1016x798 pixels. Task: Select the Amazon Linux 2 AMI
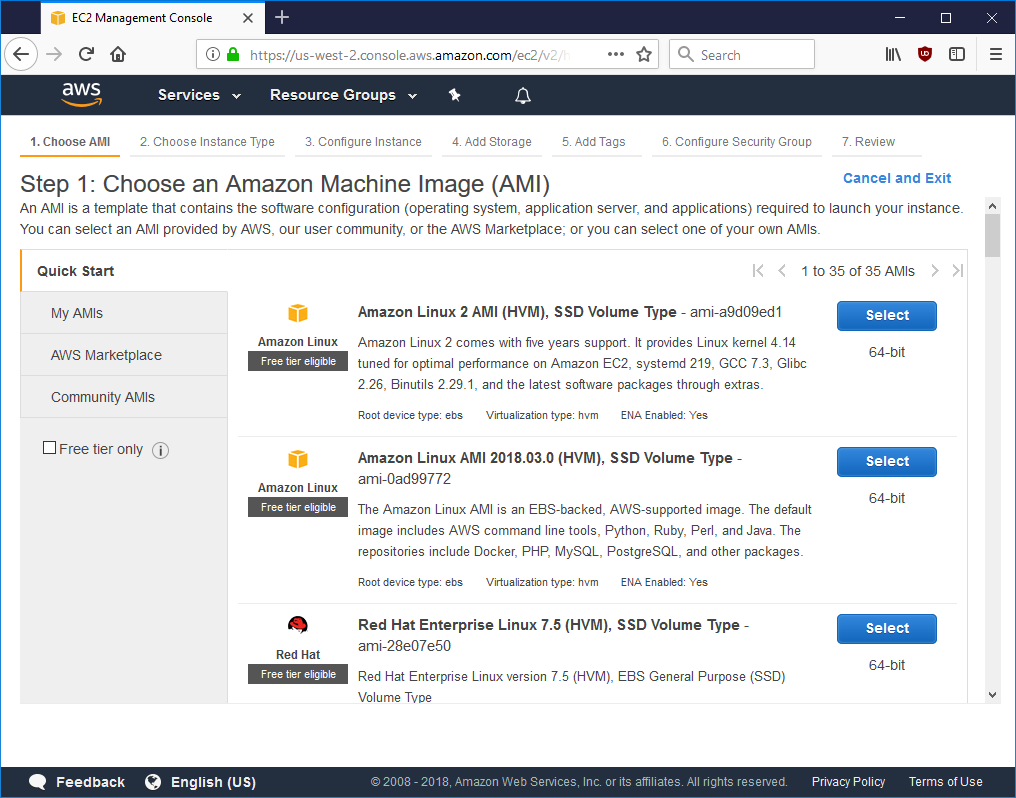886,315
